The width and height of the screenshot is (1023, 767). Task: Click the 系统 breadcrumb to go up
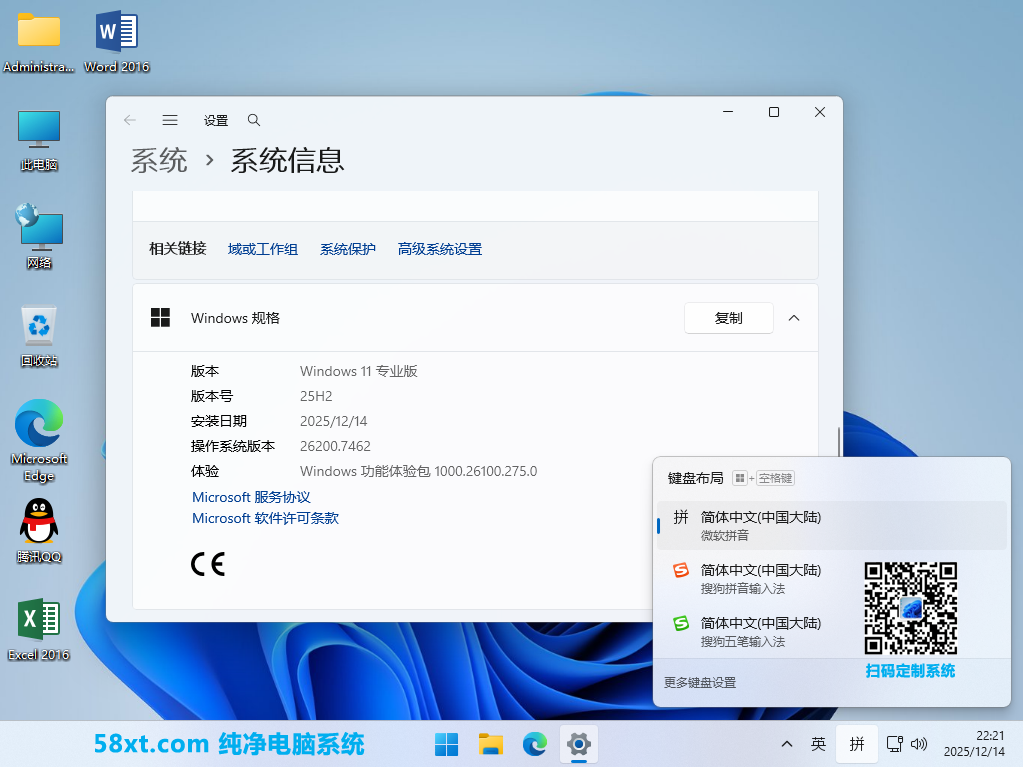[159, 160]
